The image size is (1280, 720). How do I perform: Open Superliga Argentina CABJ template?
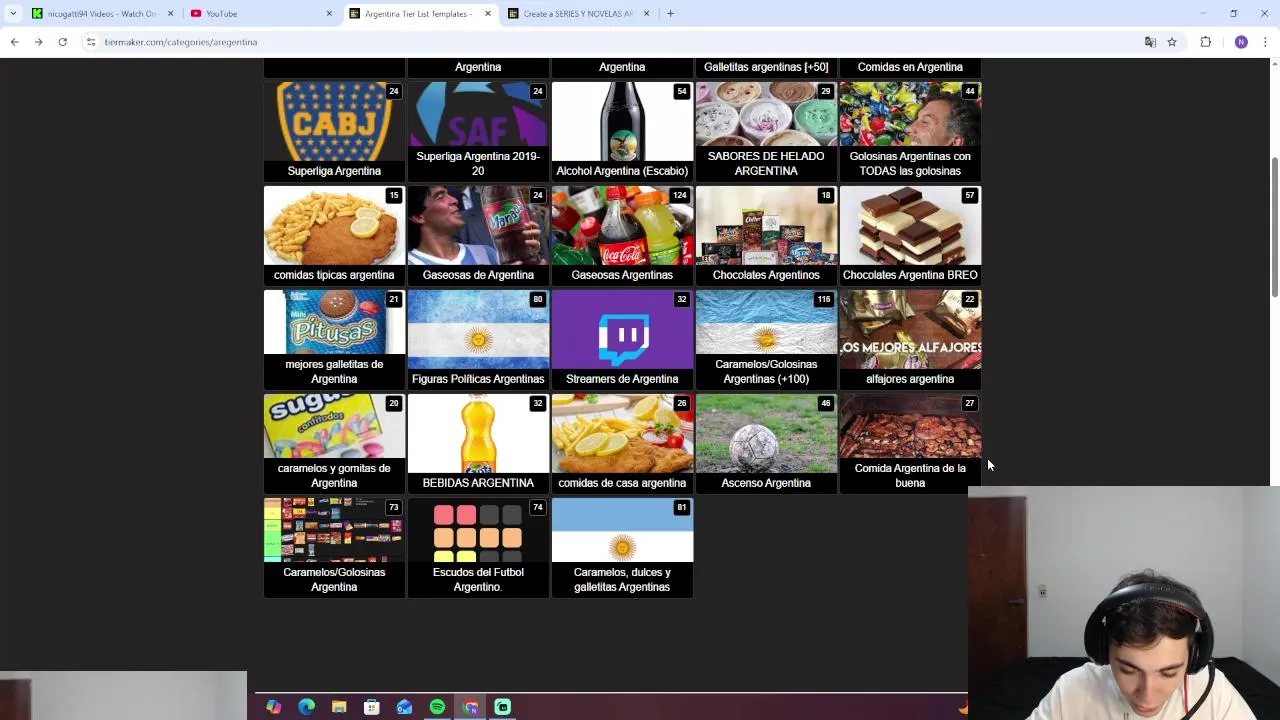coord(334,131)
